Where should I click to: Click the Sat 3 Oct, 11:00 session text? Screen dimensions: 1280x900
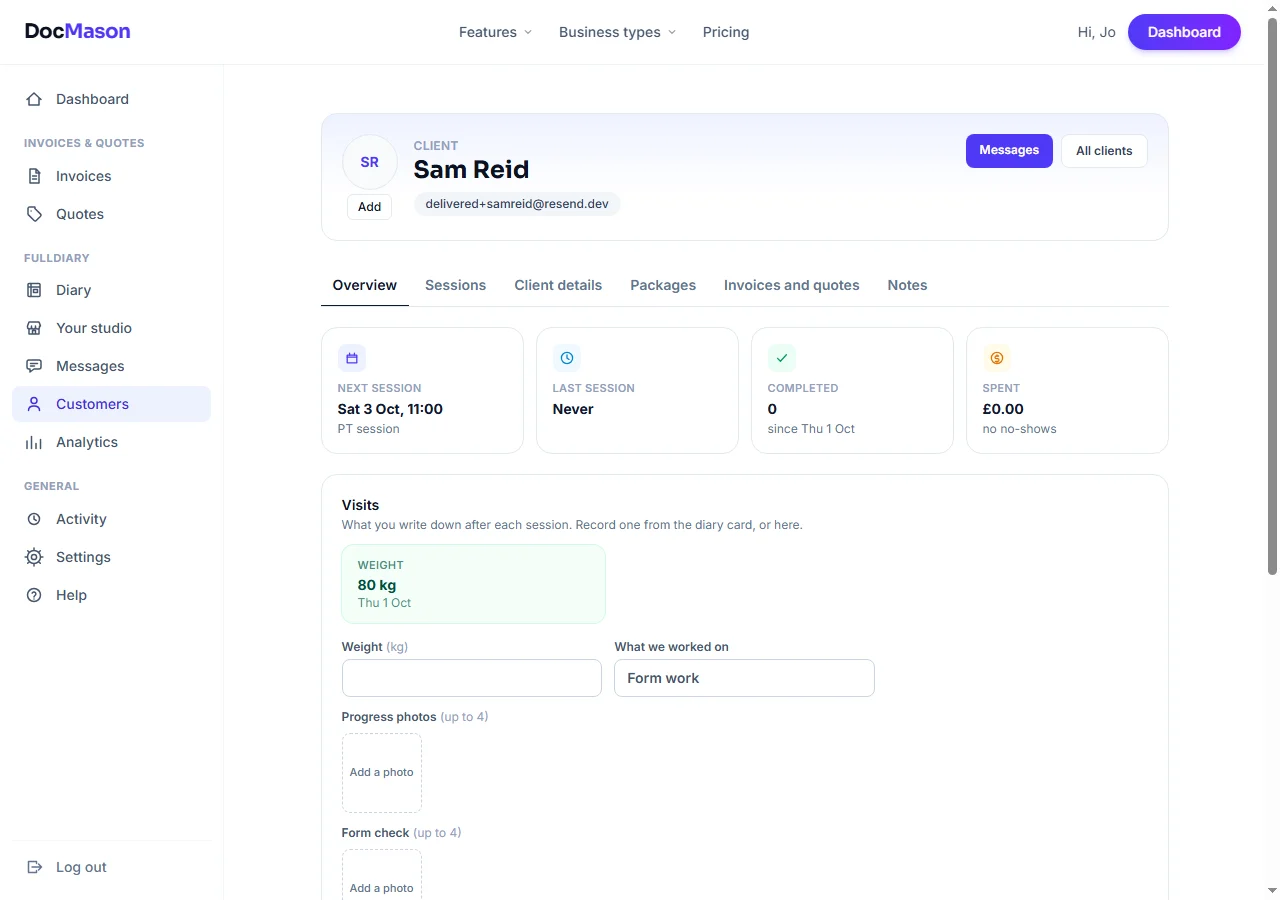pos(390,409)
